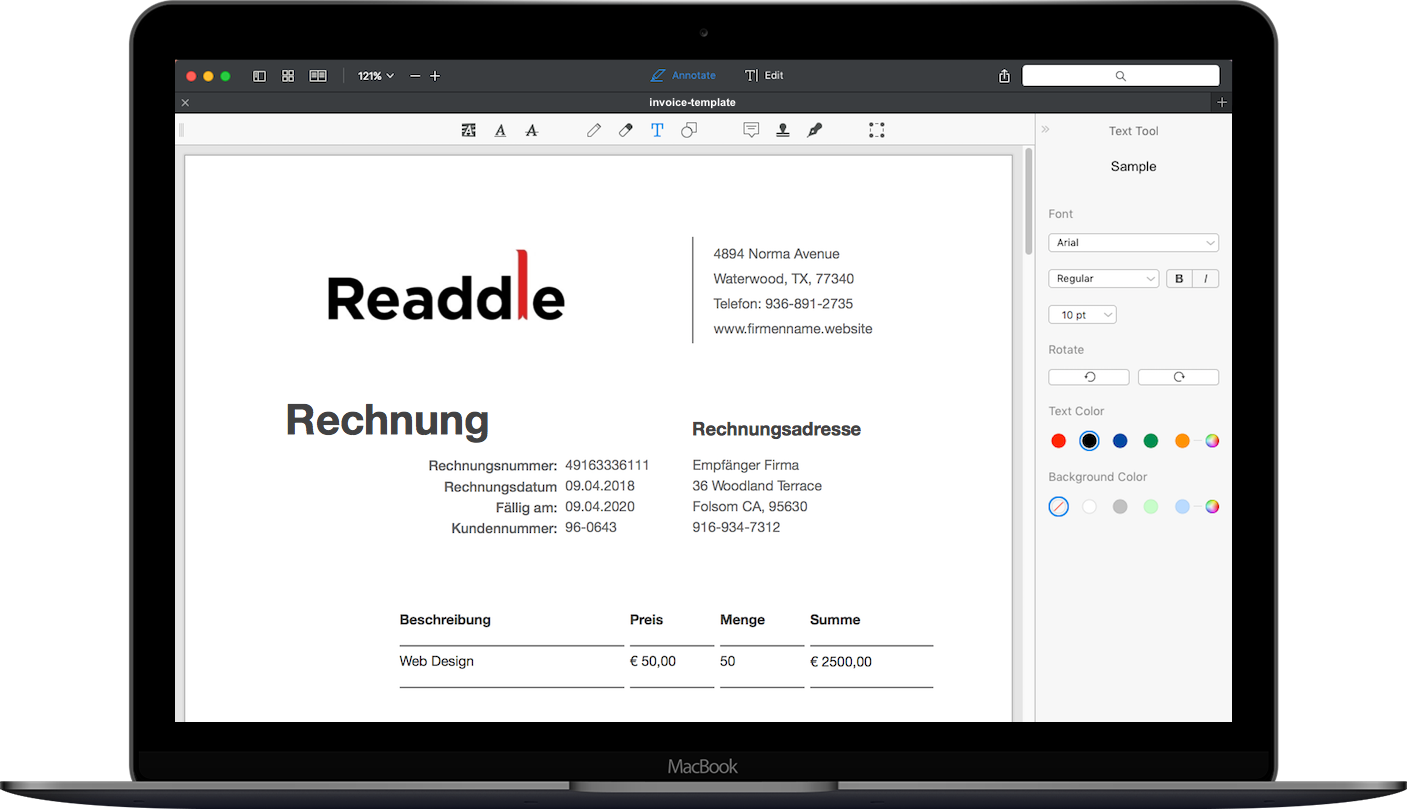Click "Web Design" table cell
The height and width of the screenshot is (809, 1407).
[437, 661]
